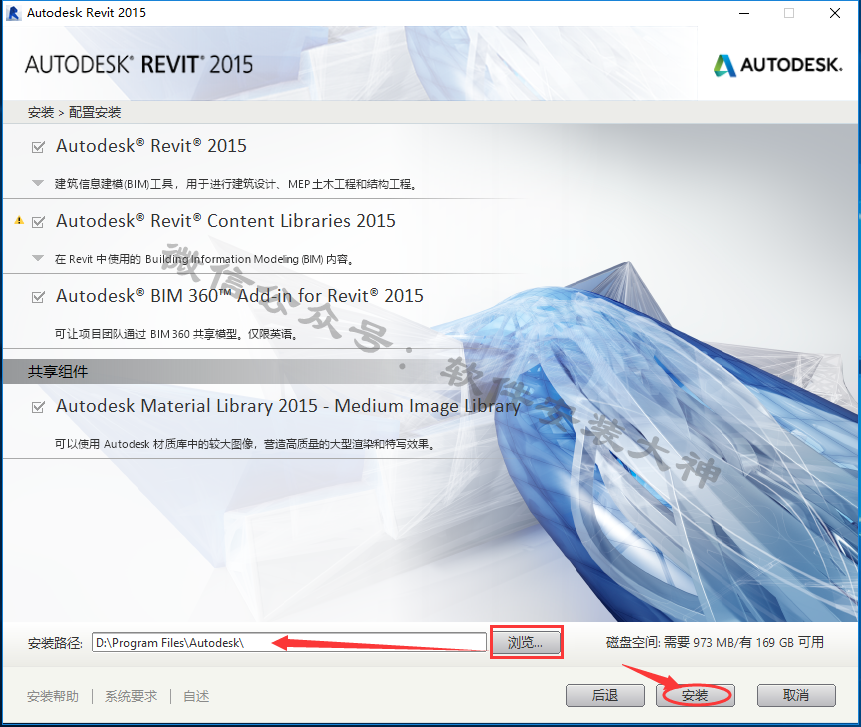Click the Autodesk 材质库 description text
Image resolution: width=861 pixels, height=727 pixels.
tap(245, 444)
